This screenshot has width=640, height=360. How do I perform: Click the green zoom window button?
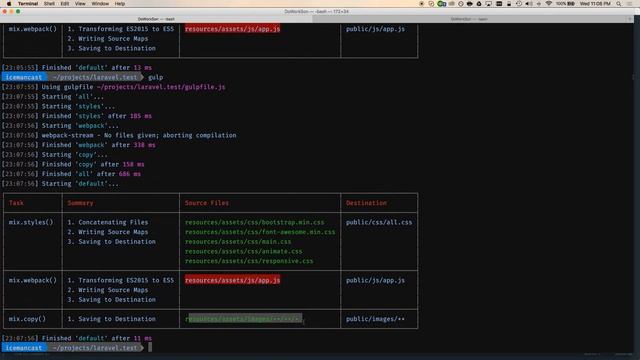point(18,11)
